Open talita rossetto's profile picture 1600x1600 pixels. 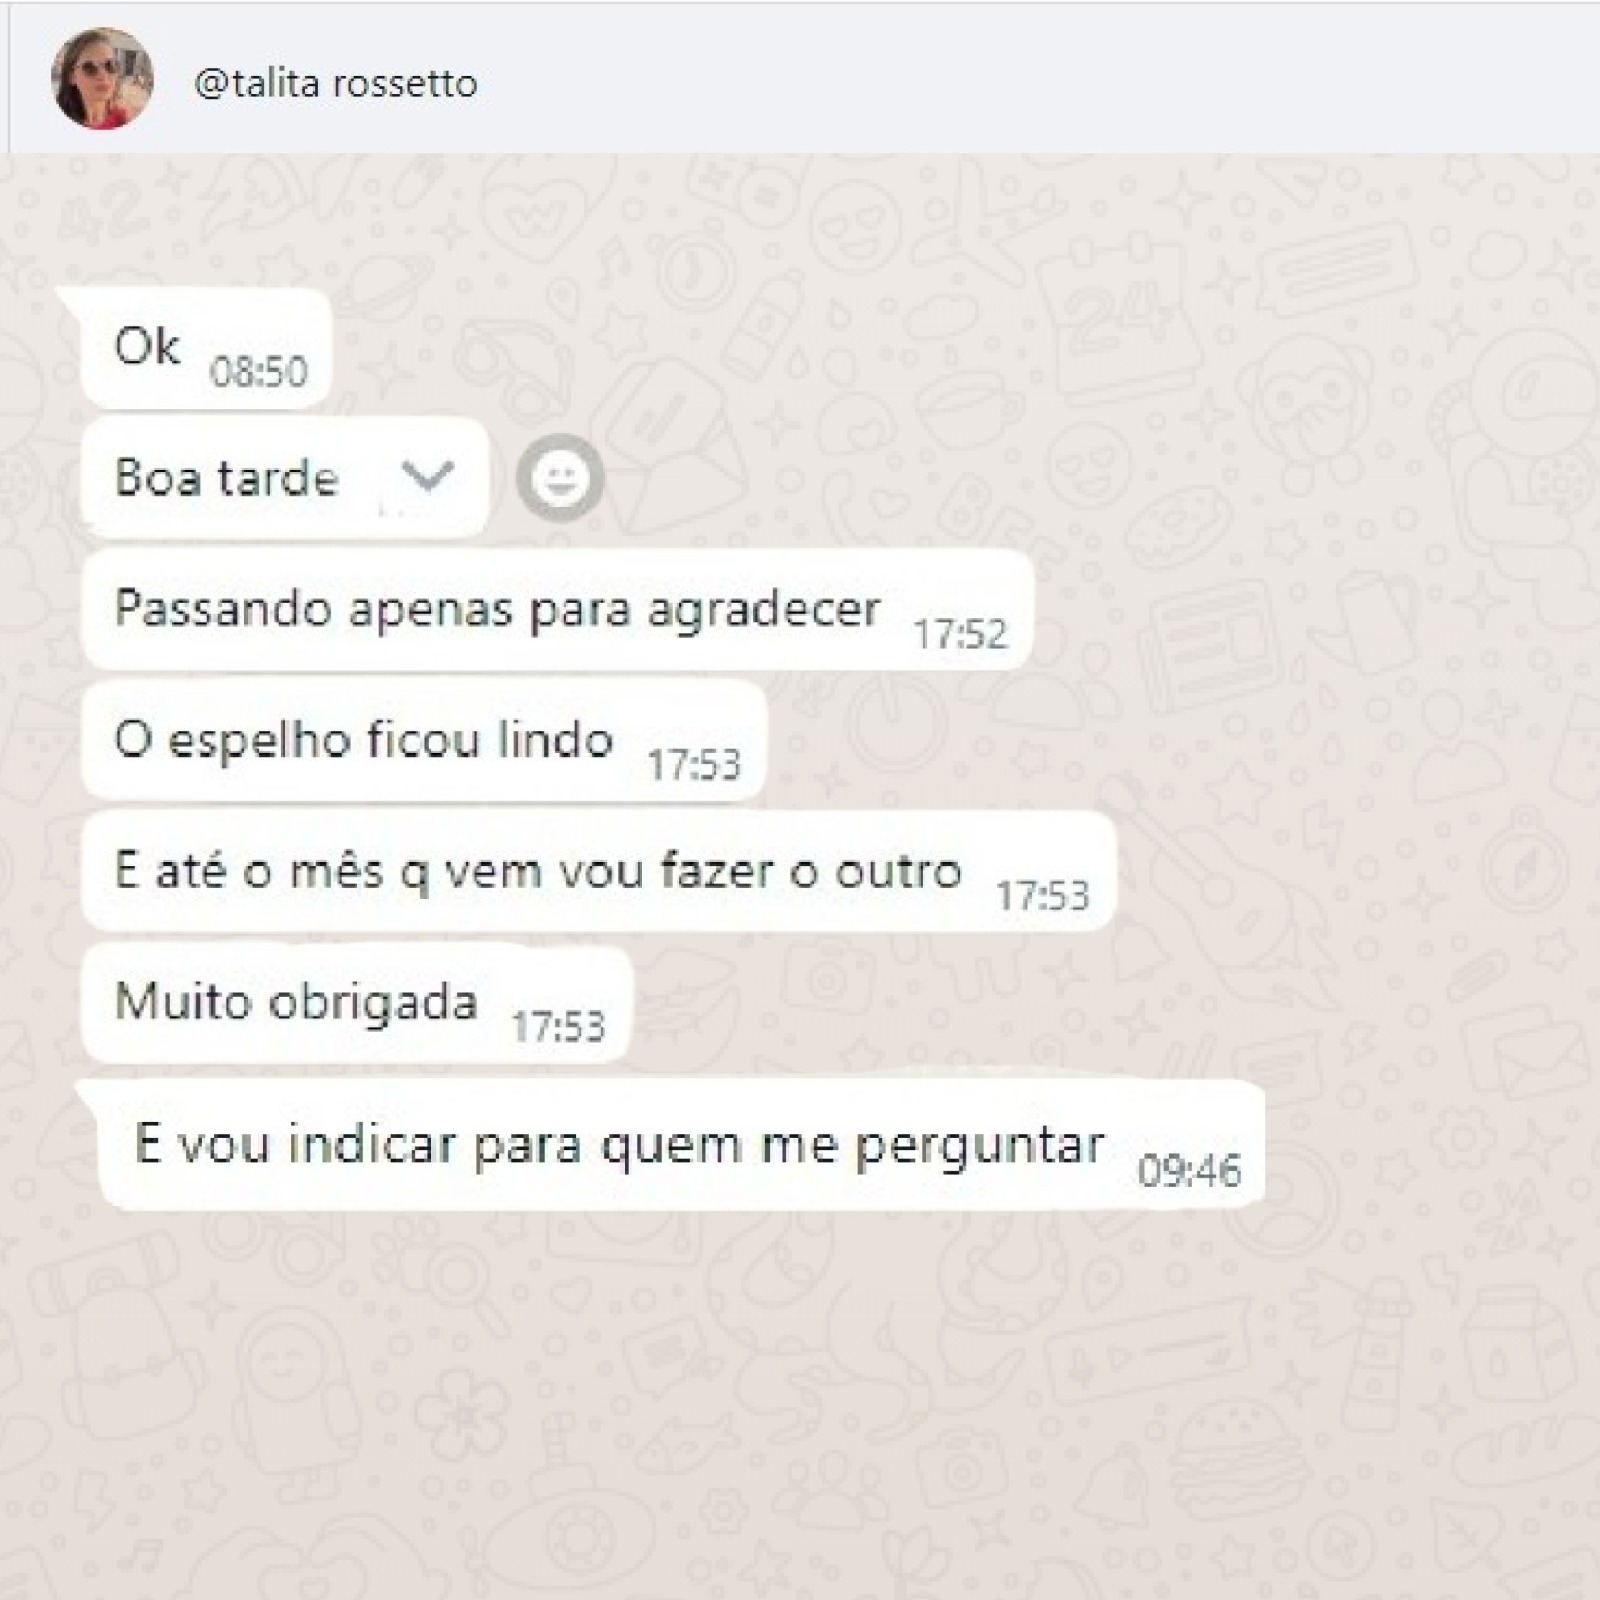click(x=102, y=79)
